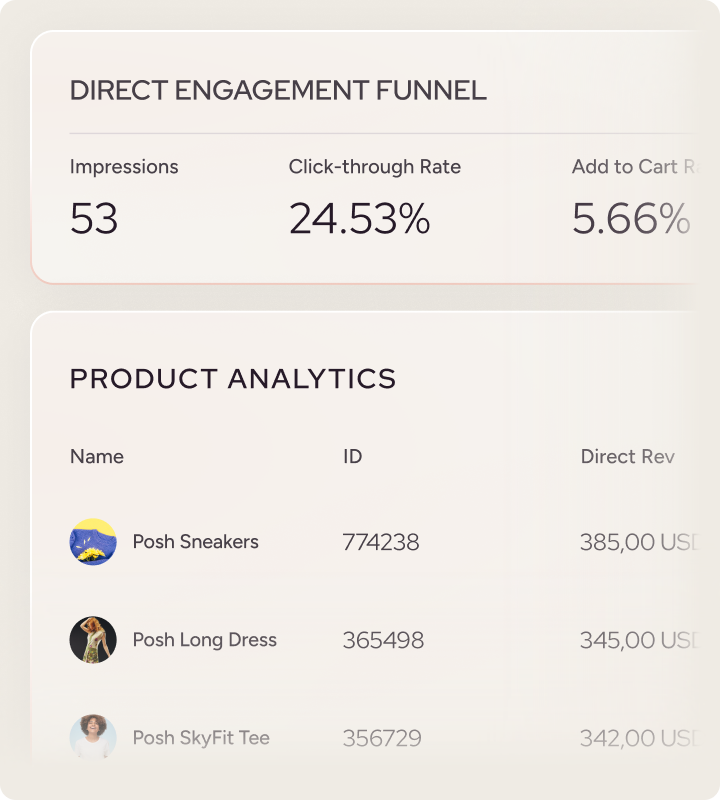Select product ID 356729
Viewport: 720px width, 800px height.
point(381,738)
